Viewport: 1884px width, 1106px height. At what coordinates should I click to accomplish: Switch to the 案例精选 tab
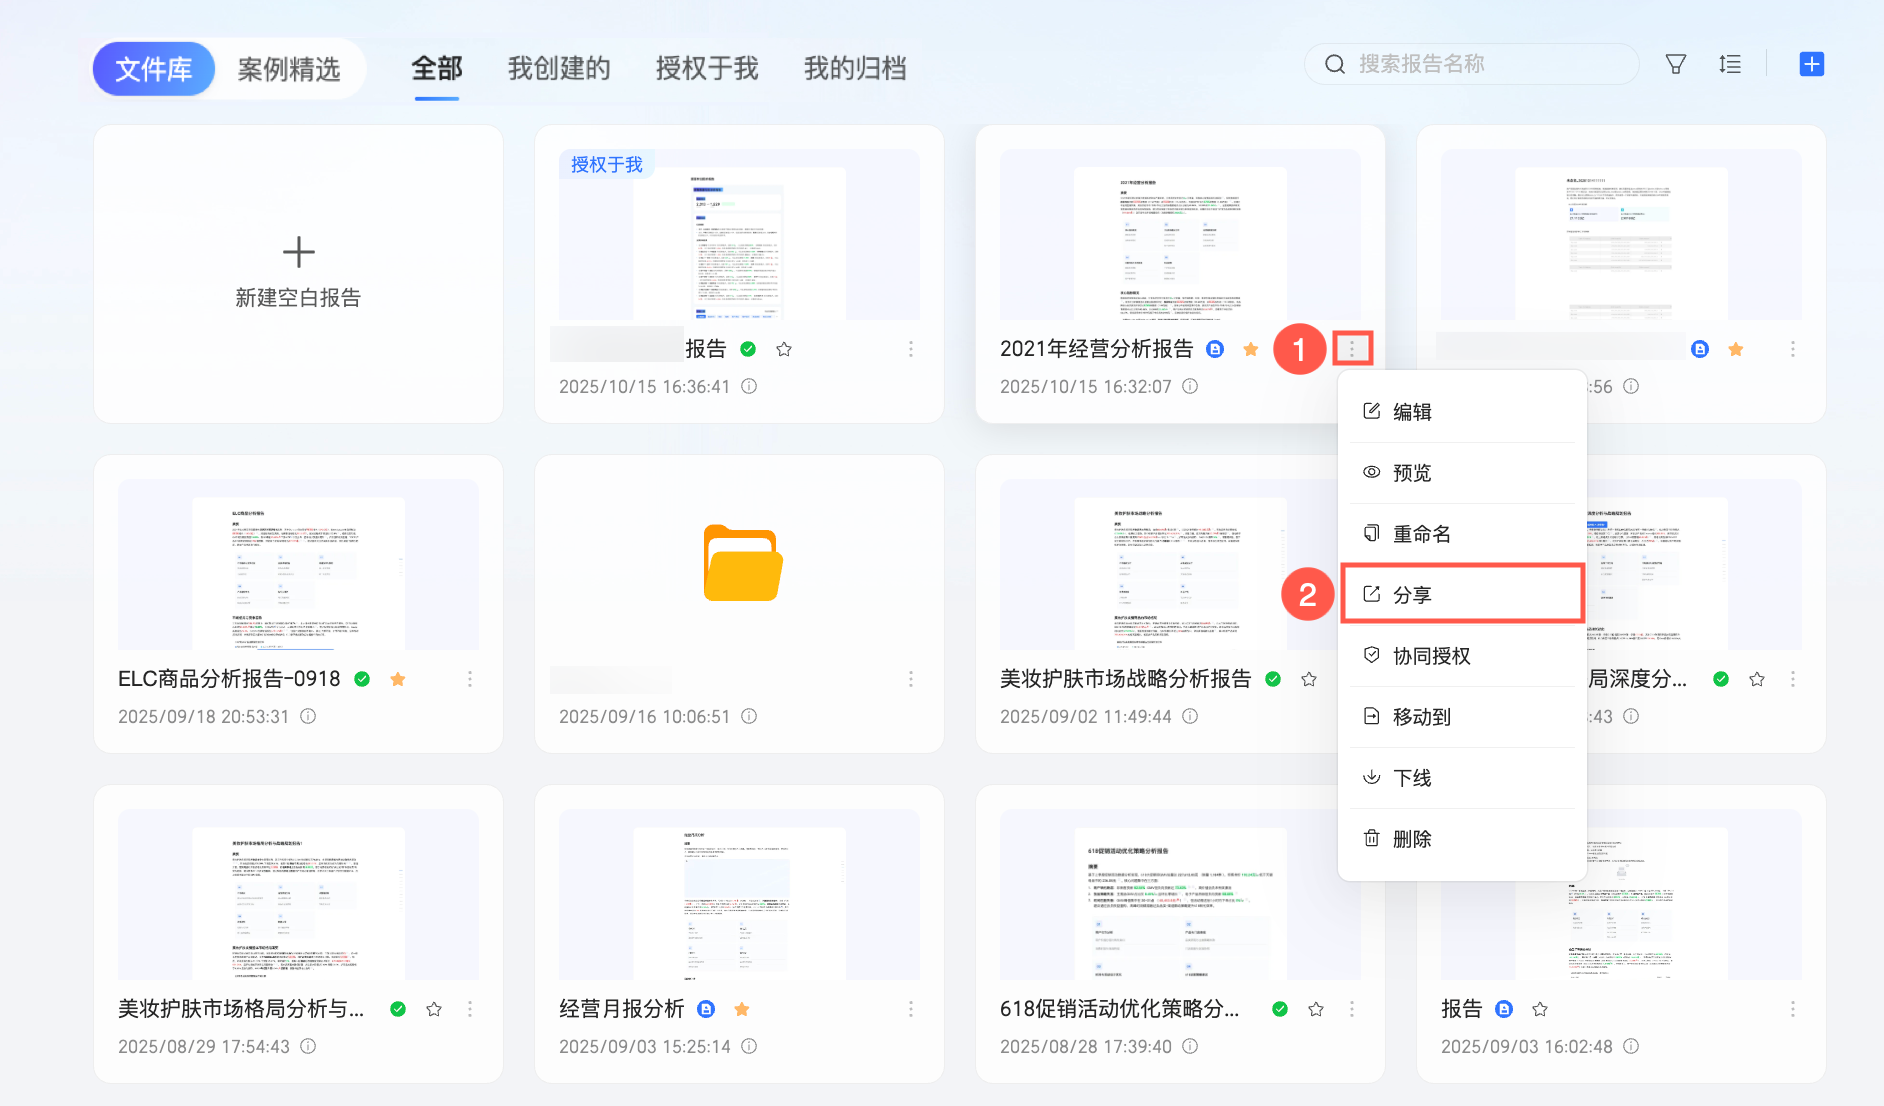click(289, 69)
